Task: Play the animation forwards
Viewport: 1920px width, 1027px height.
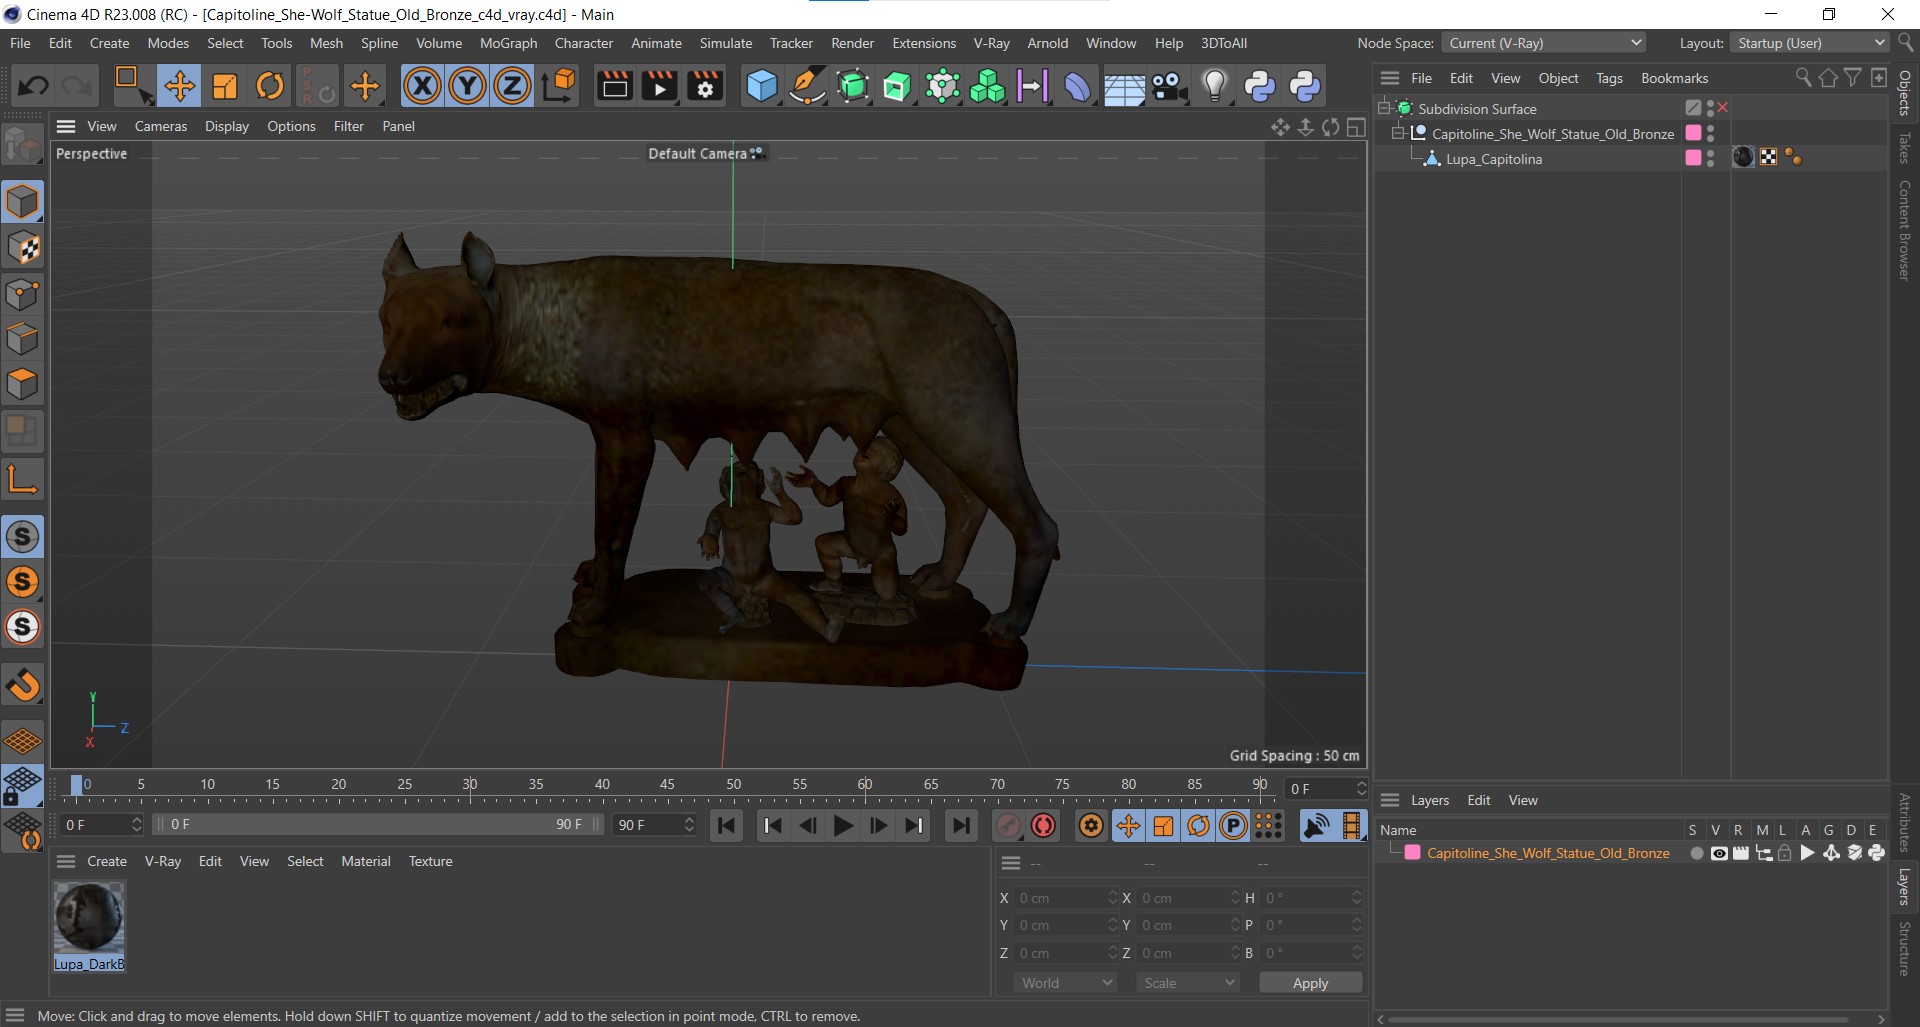Action: (x=843, y=826)
